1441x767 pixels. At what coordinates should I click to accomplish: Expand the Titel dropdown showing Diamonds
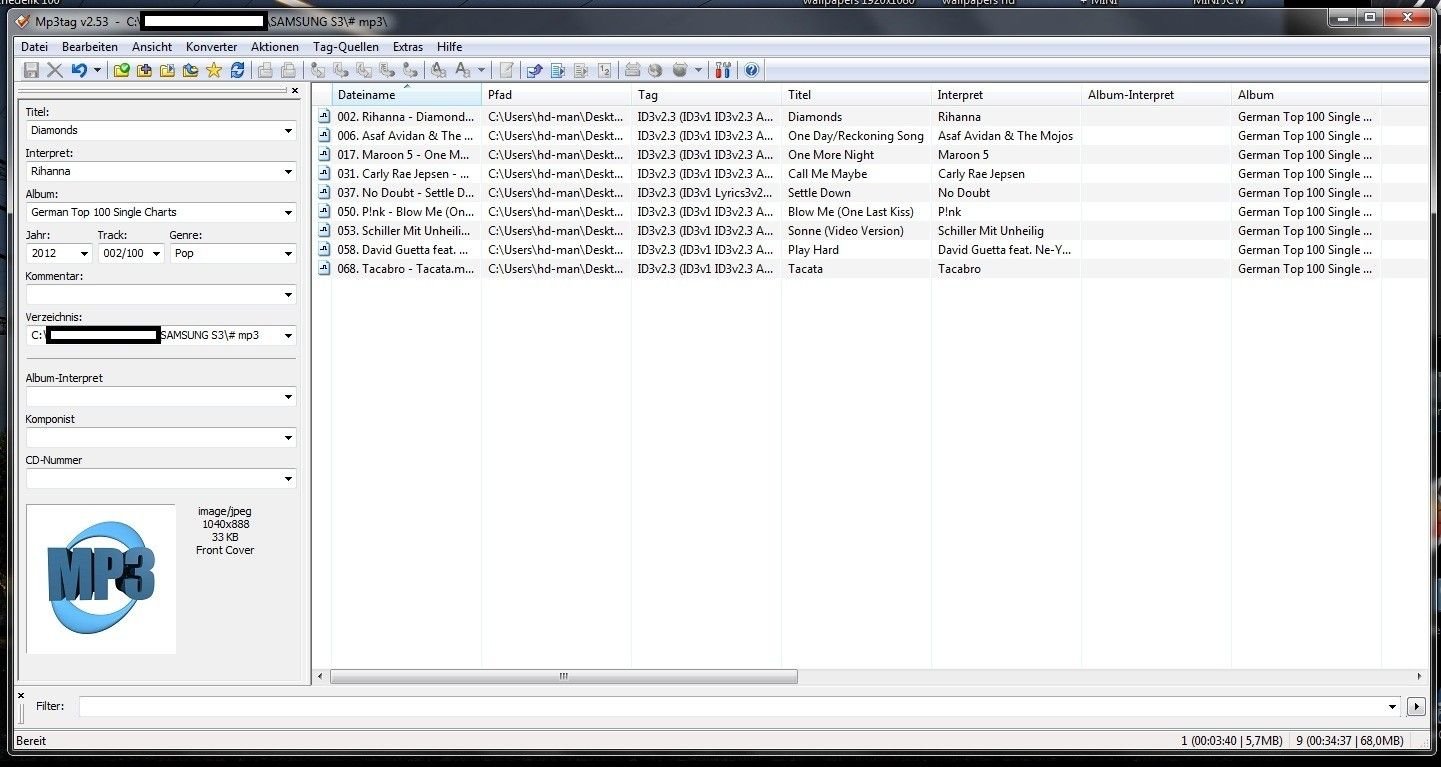coord(288,131)
